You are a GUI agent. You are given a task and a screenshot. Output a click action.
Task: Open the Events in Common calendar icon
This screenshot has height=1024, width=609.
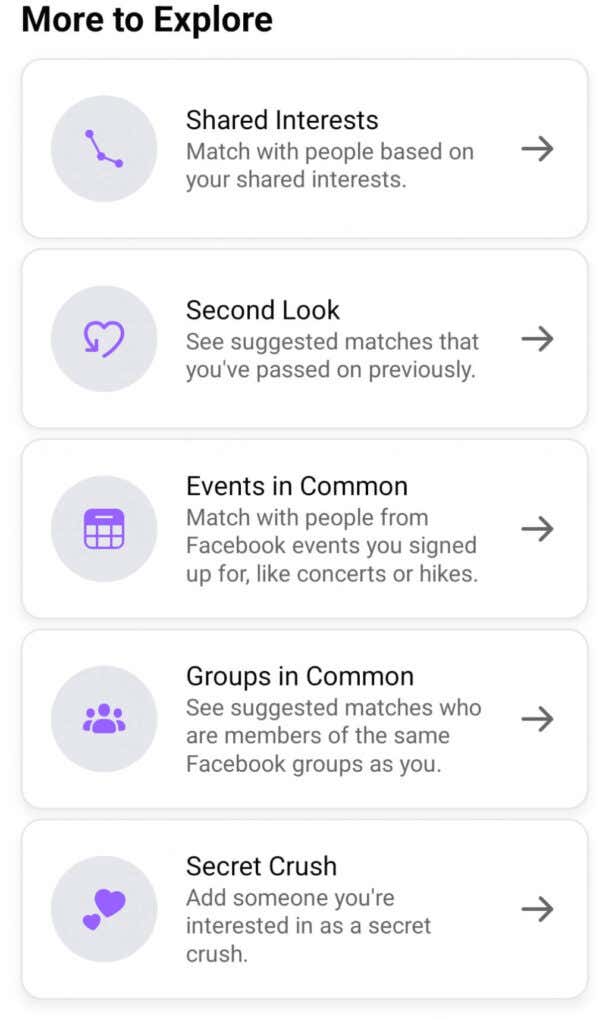(103, 529)
